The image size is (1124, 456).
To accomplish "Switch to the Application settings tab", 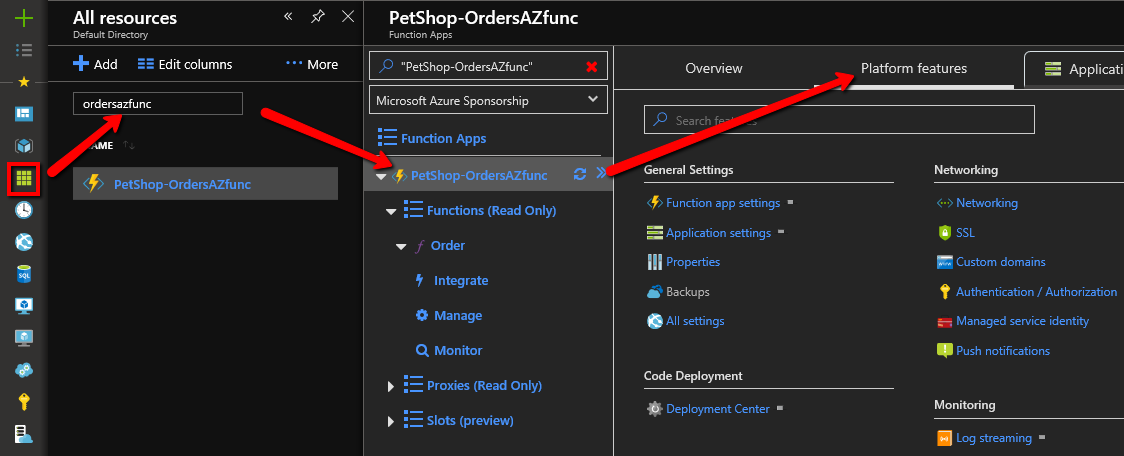I will 1075,70.
